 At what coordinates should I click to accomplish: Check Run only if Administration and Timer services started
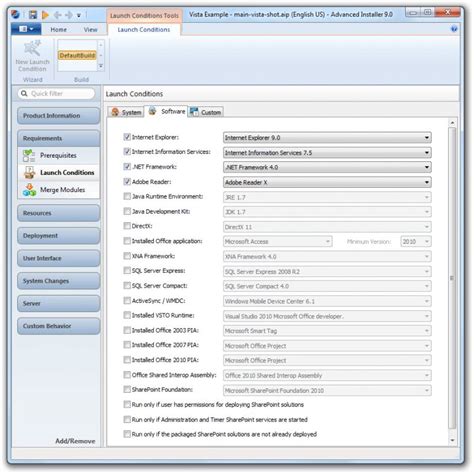[x=127, y=419]
